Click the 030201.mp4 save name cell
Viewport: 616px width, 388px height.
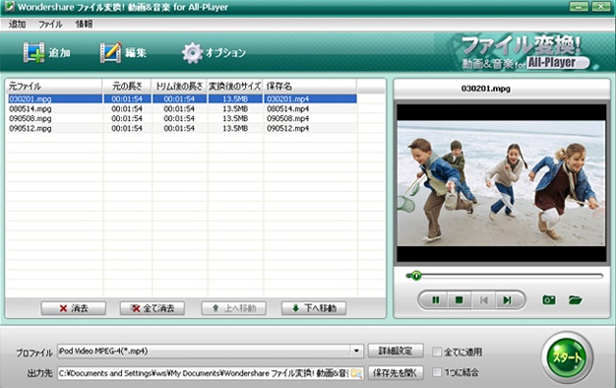288,99
